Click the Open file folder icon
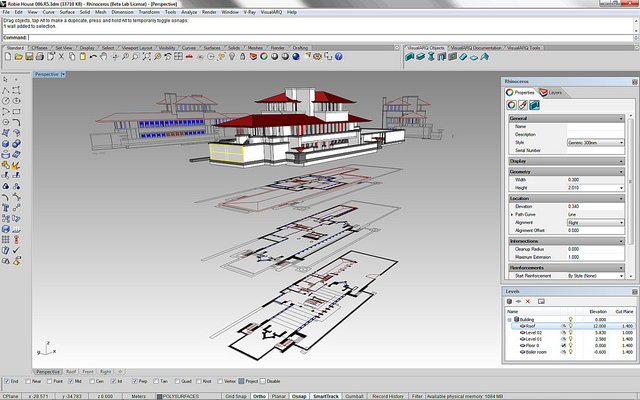 20,59
